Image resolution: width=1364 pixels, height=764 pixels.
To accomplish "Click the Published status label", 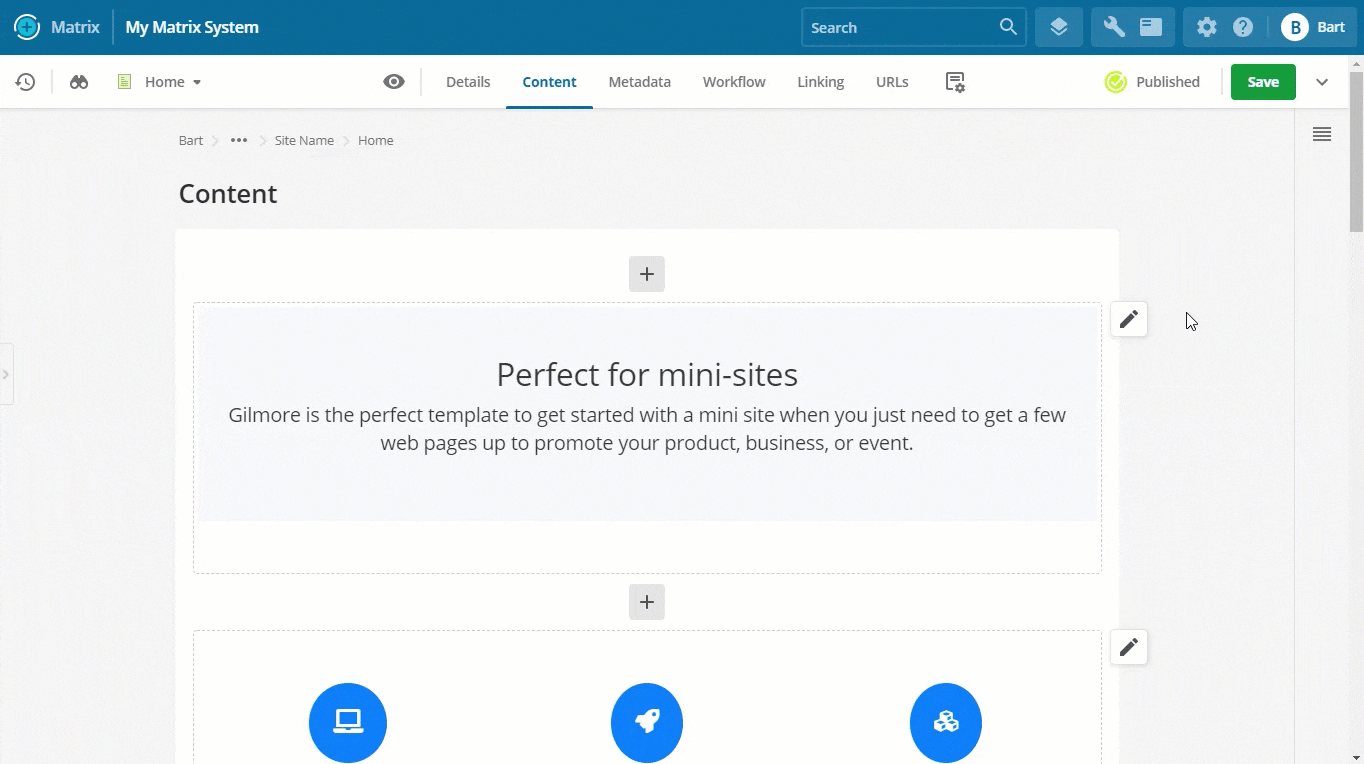I will pyautogui.click(x=1168, y=82).
